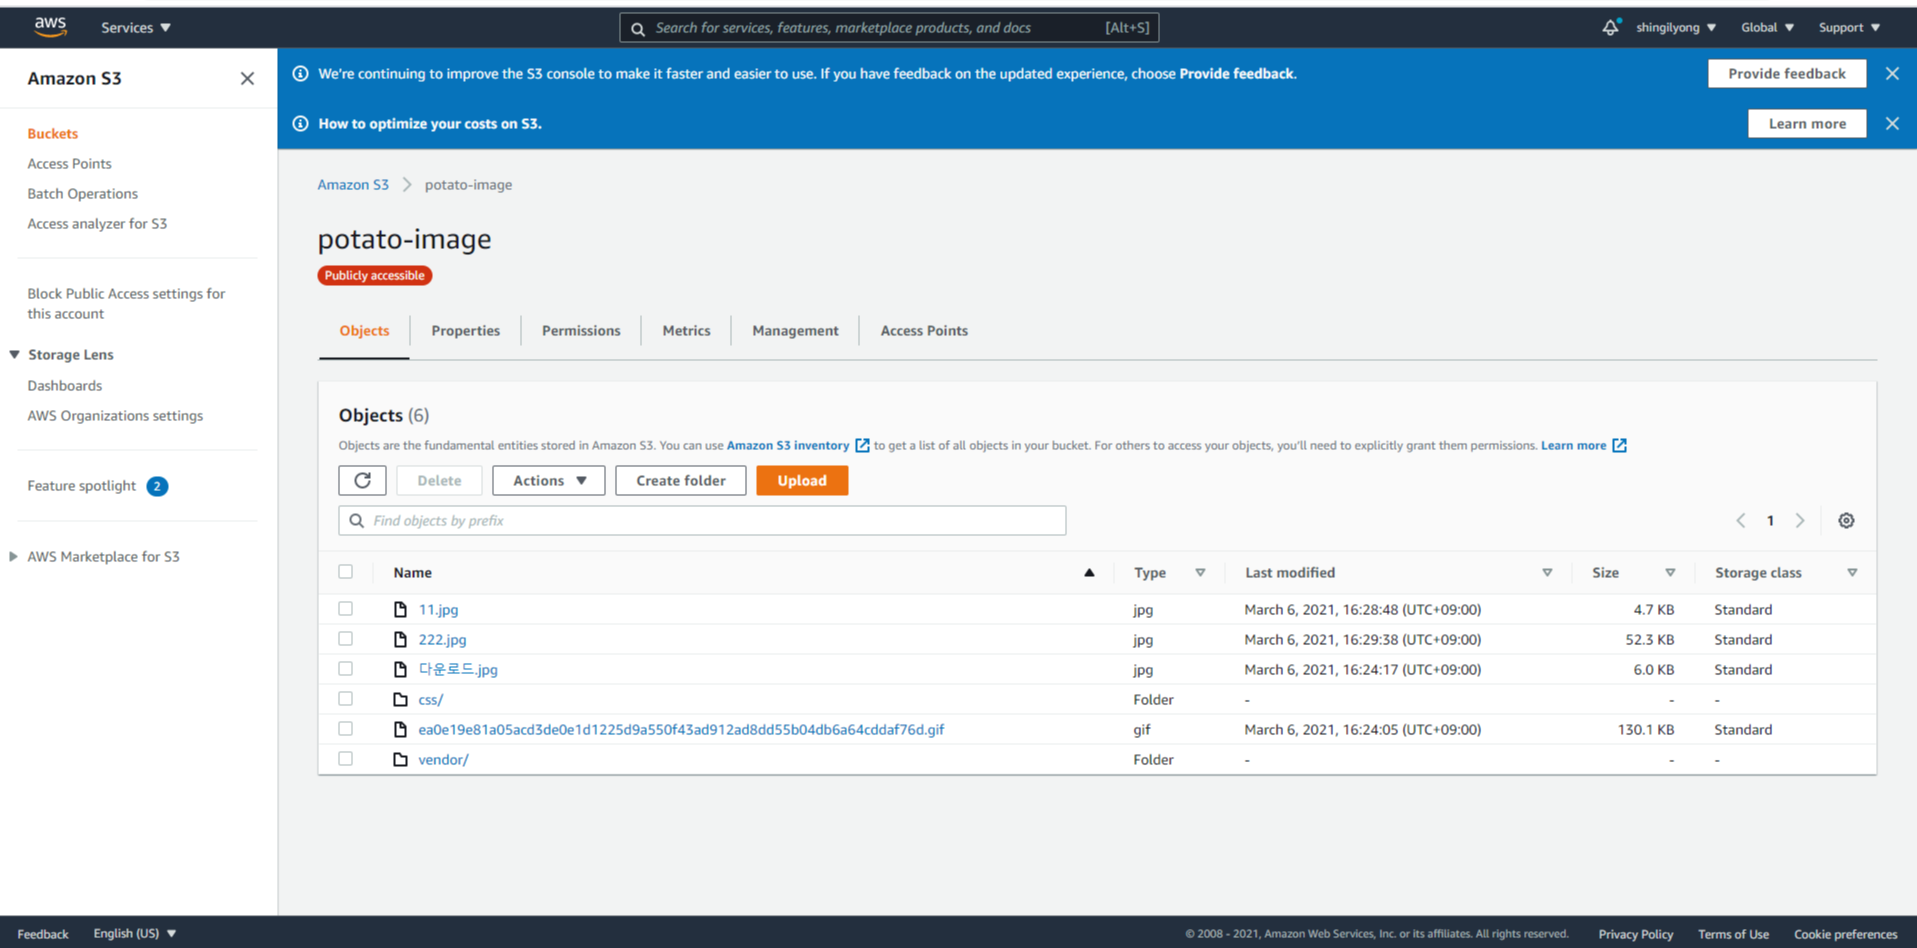Sort by Size column arrow
Image resolution: width=1917 pixels, height=948 pixels.
[x=1670, y=573]
